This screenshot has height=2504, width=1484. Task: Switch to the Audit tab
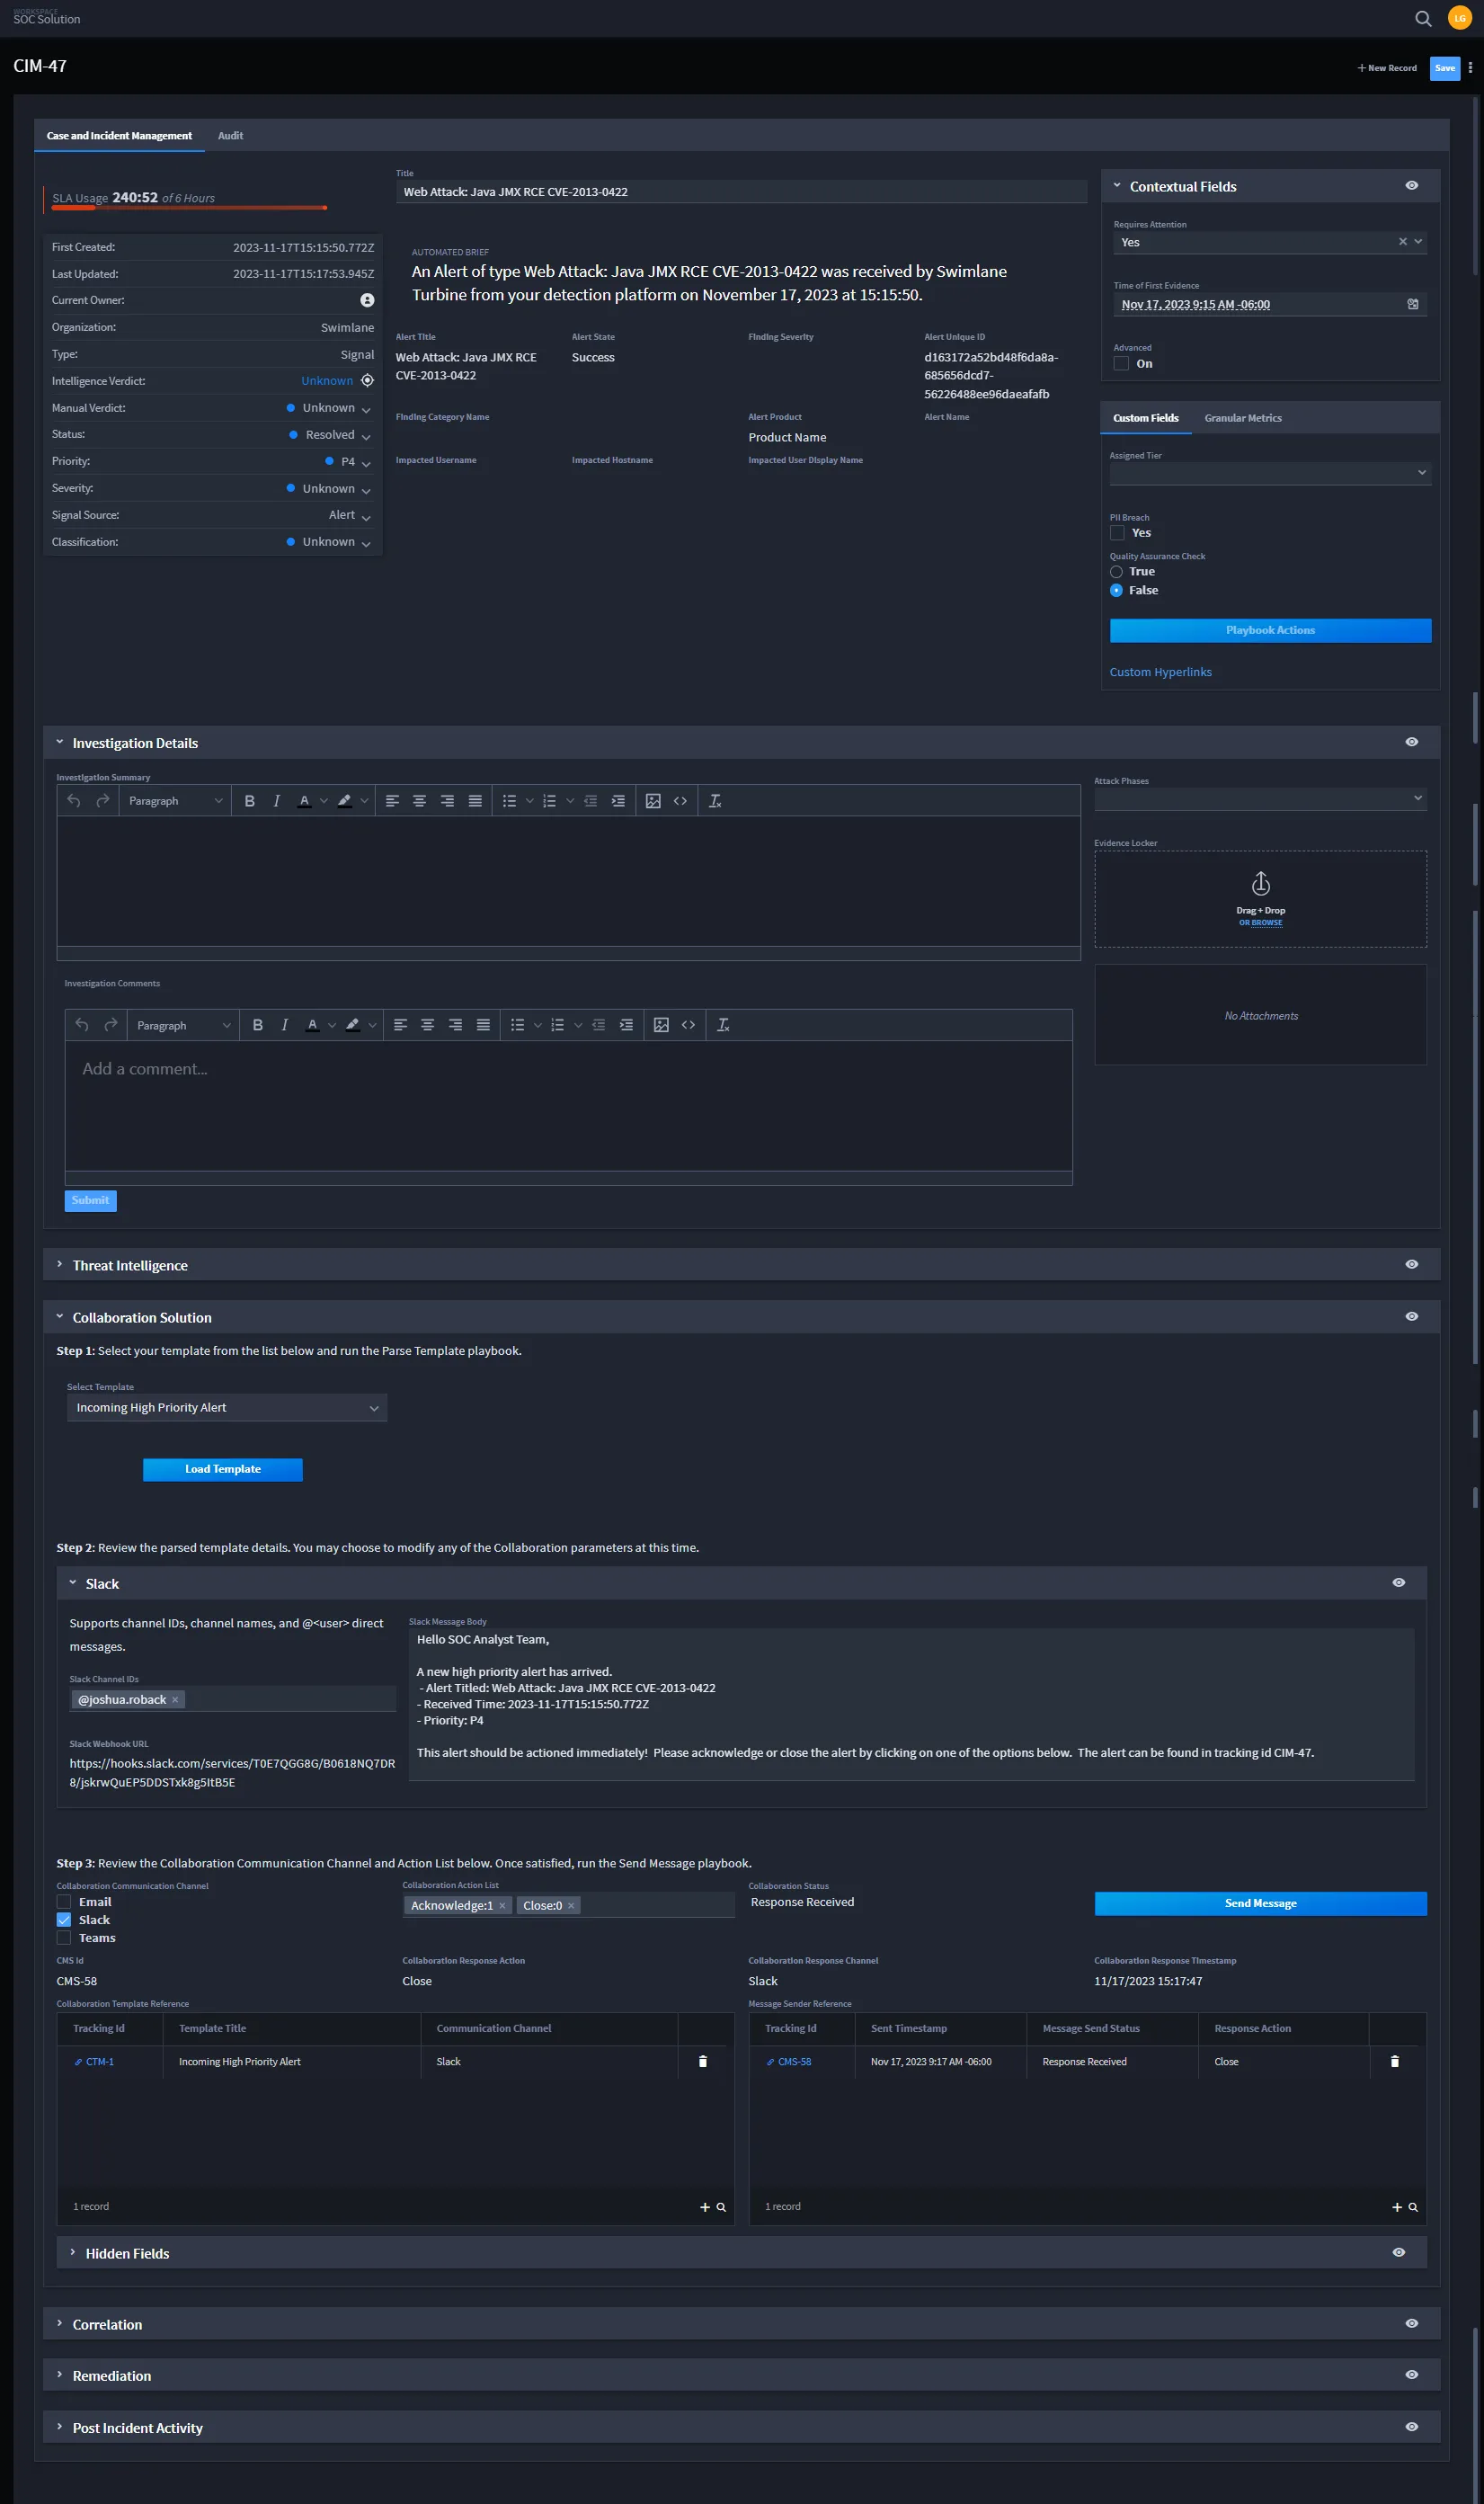coord(231,136)
